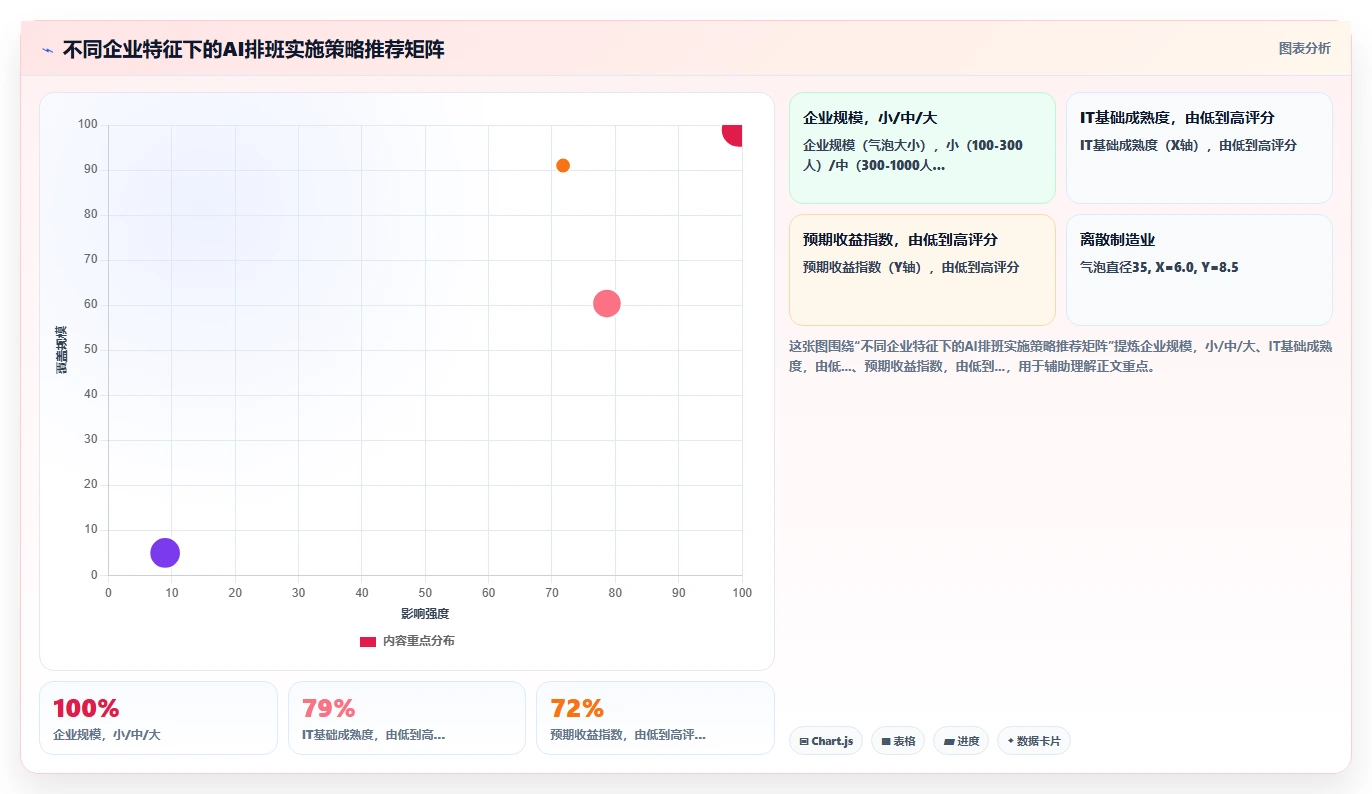The image size is (1372, 794).
Task: Click Y-axis tick label 100
Action: [88, 124]
